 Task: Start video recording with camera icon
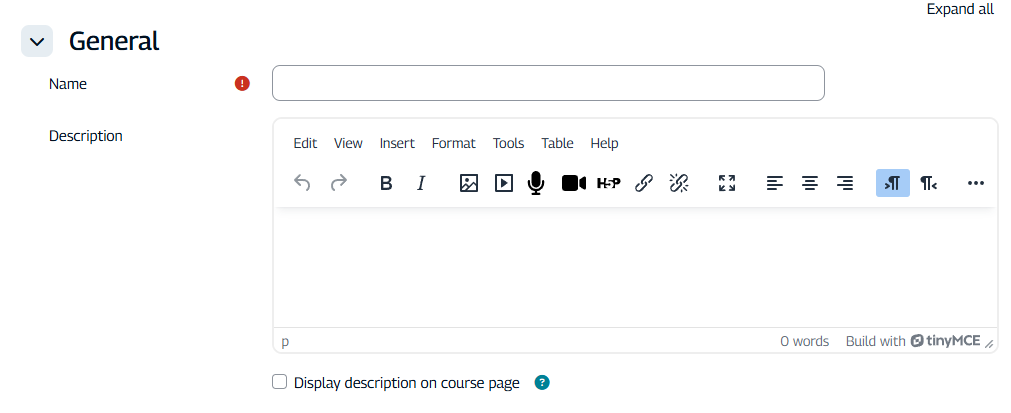573,183
